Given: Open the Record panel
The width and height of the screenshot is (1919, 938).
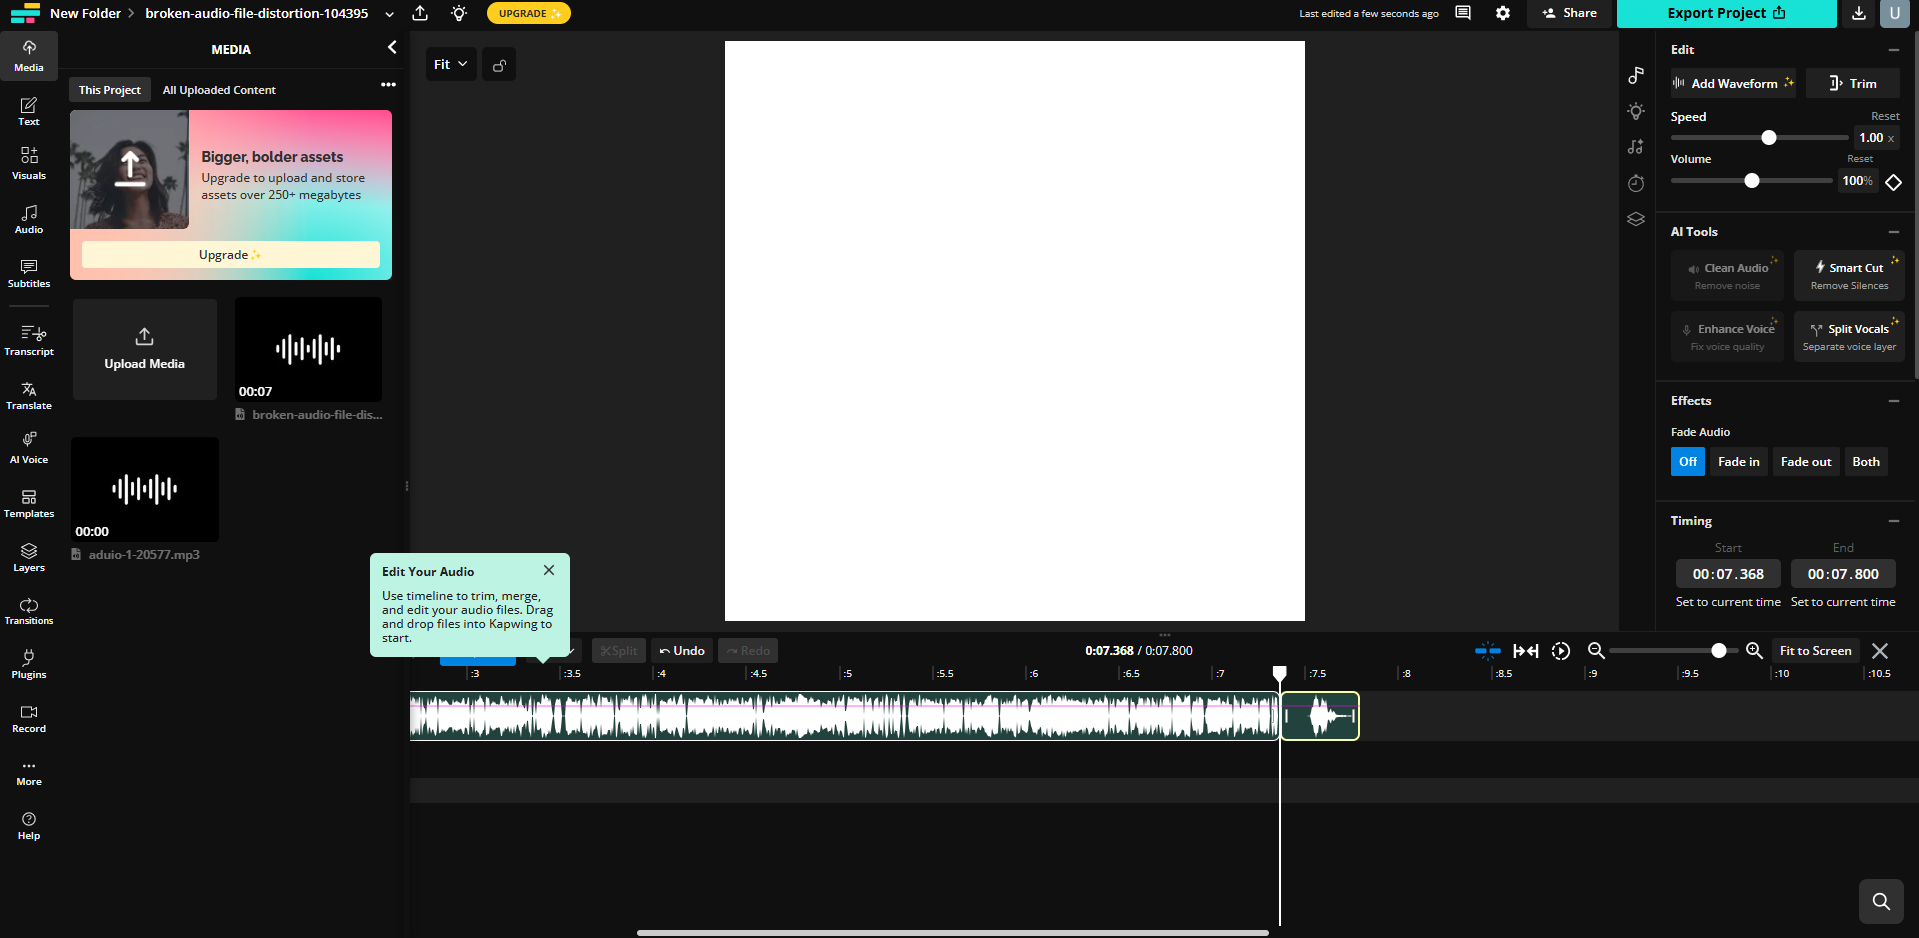Looking at the screenshot, I should (29, 718).
